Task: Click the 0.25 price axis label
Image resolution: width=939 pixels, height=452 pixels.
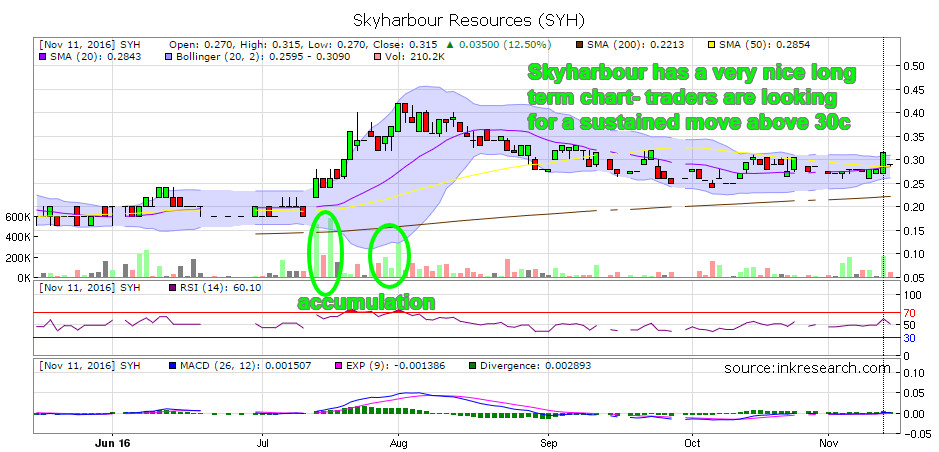Action: tap(913, 184)
